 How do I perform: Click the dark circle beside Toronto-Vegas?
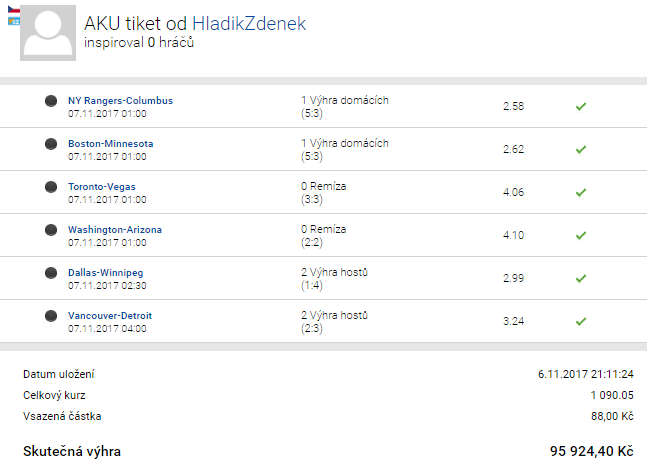51,187
